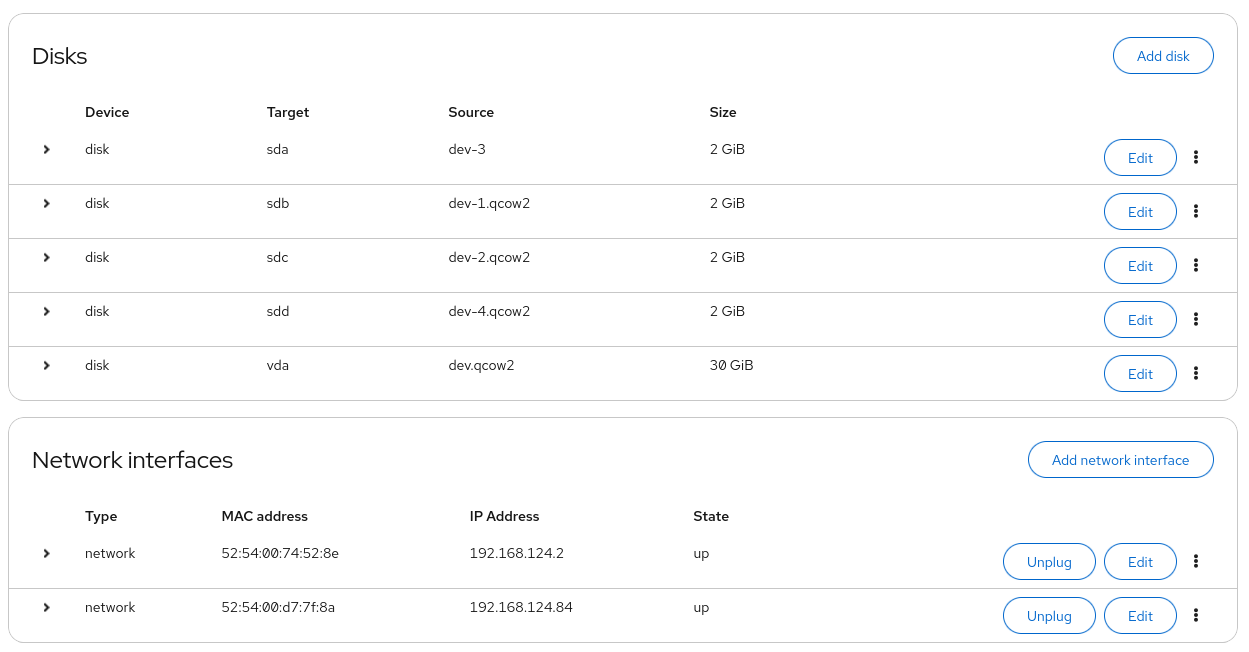Open the kebab menu for interface 52:54:00:d7:7f:8a
Viewport: 1249px width, 652px height.
(1196, 615)
